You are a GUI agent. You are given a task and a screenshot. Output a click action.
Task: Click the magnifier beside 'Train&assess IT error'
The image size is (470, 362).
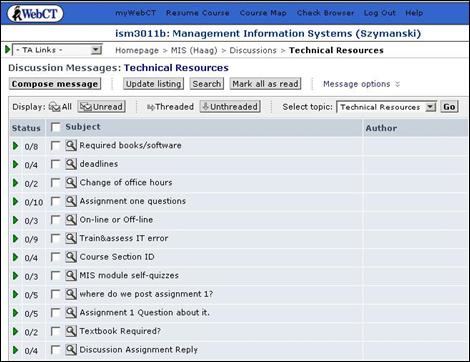(71, 238)
